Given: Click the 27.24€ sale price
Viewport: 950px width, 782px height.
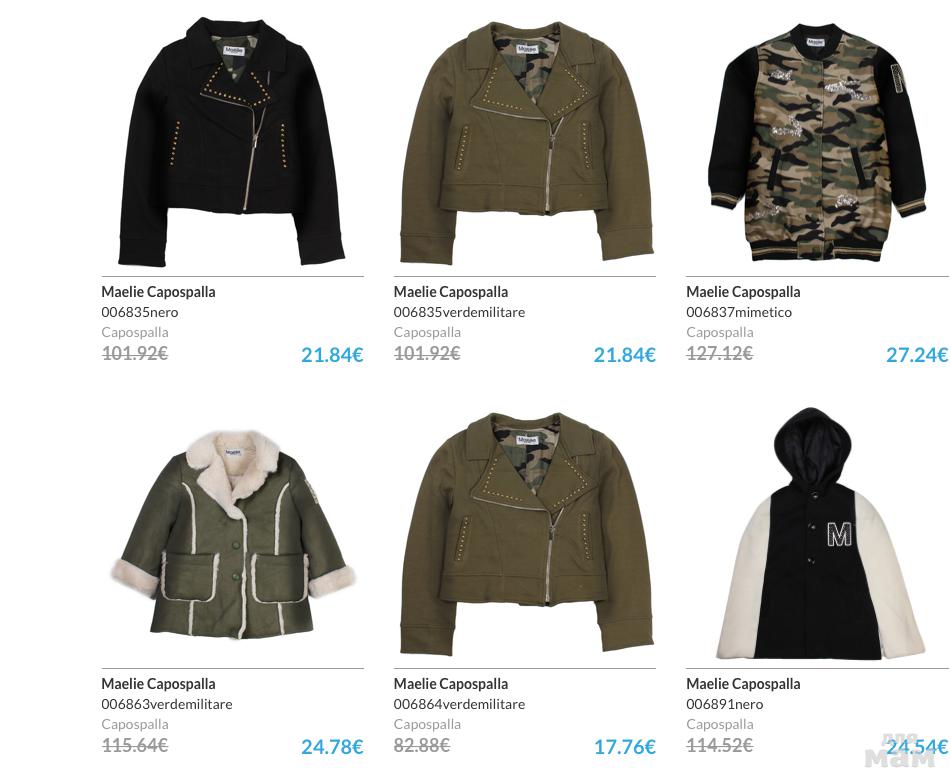Looking at the screenshot, I should pyautogui.click(x=917, y=355).
